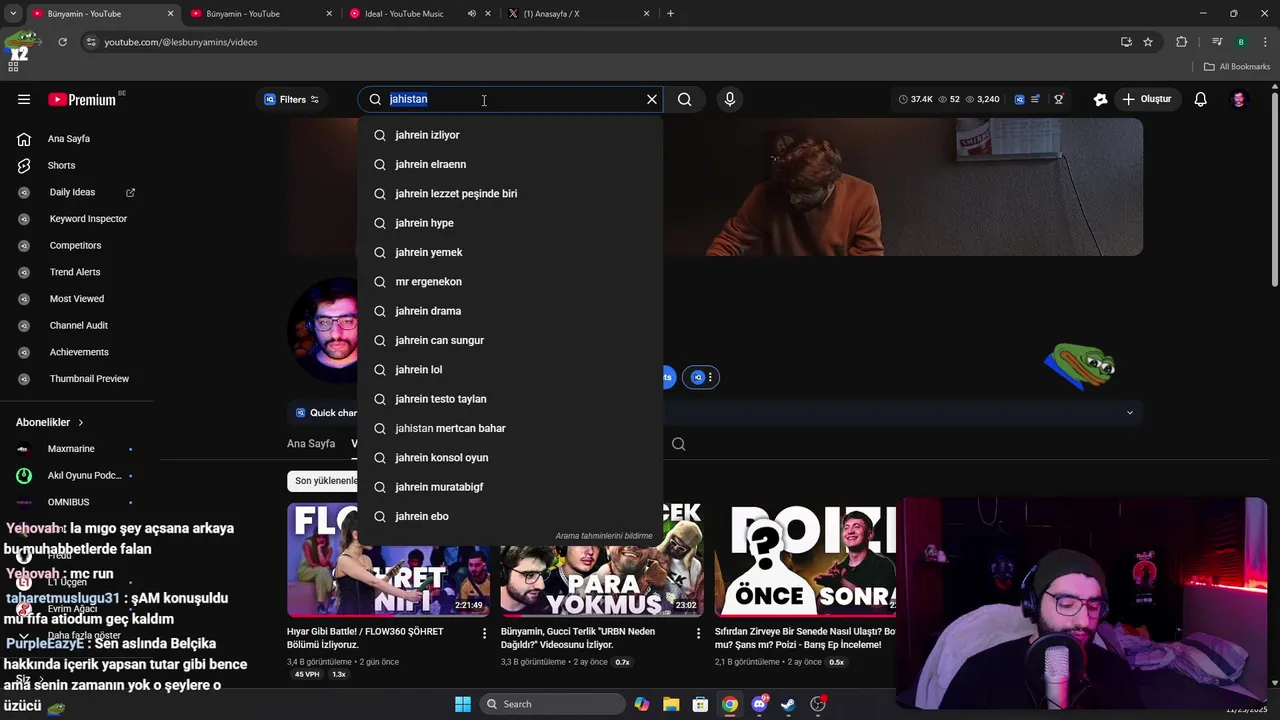Search within channel using magnifier icon

[x=679, y=444]
